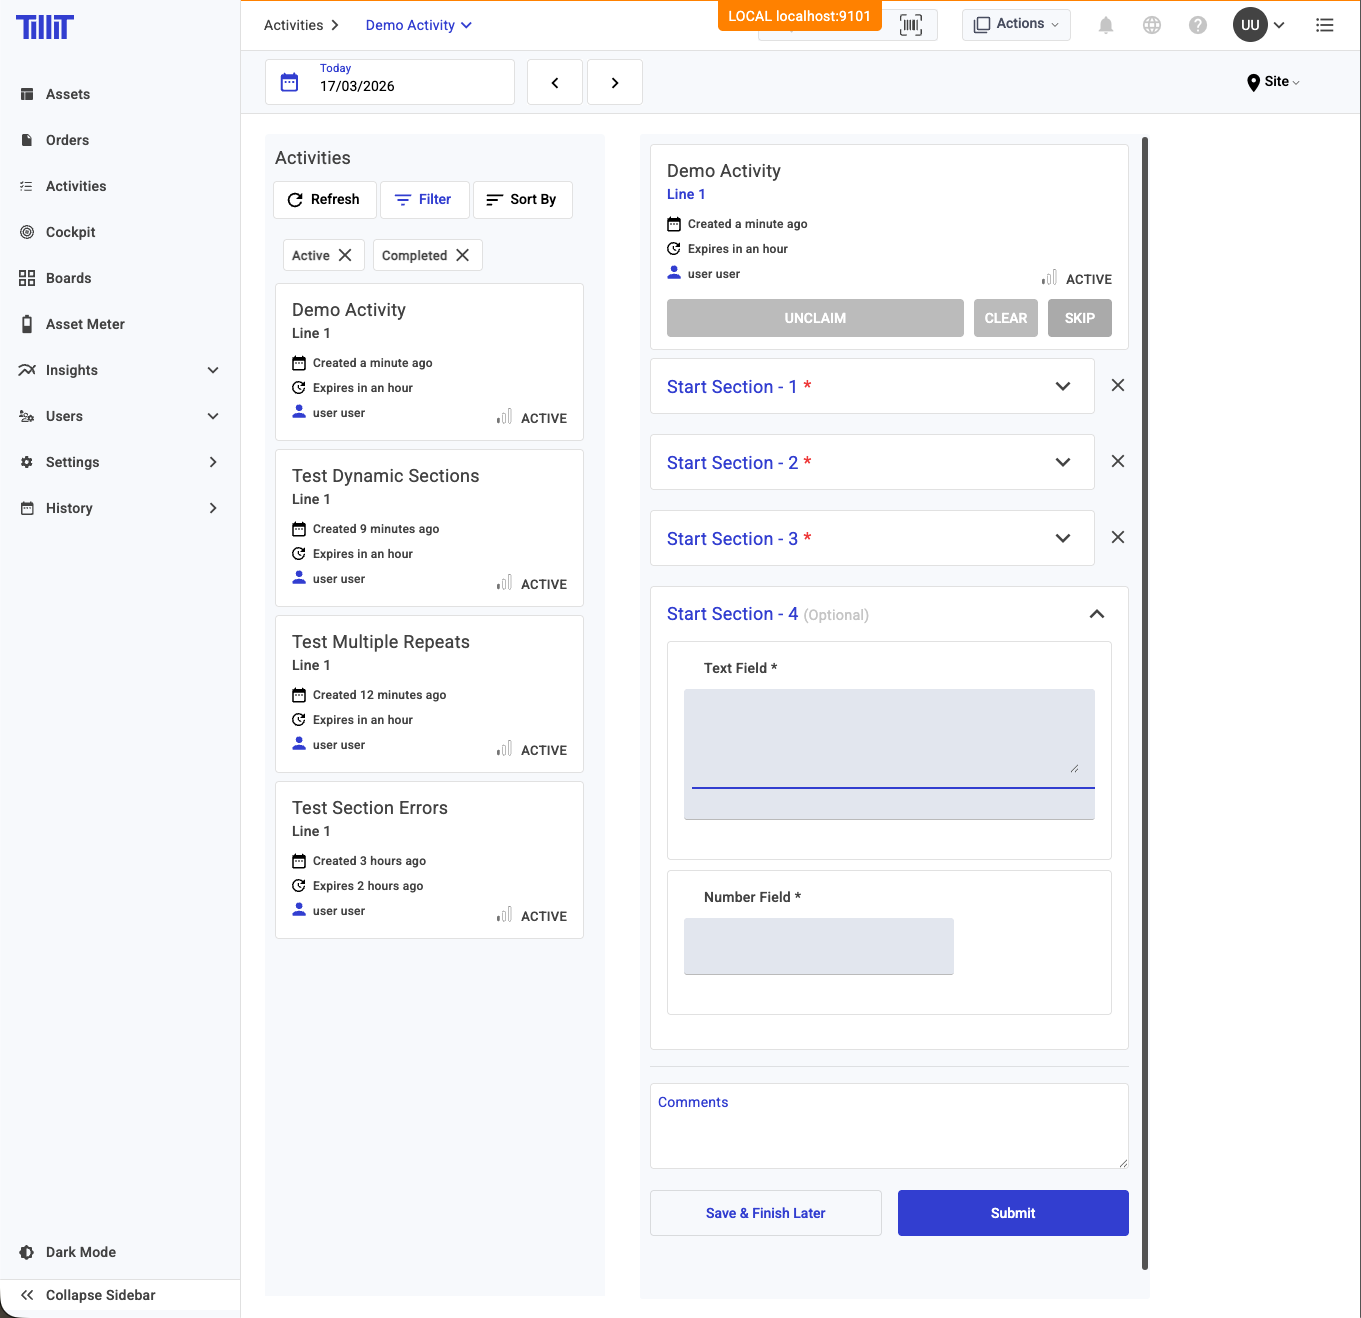Remove the Active filter chip
This screenshot has height=1318, width=1361.
[x=345, y=255]
